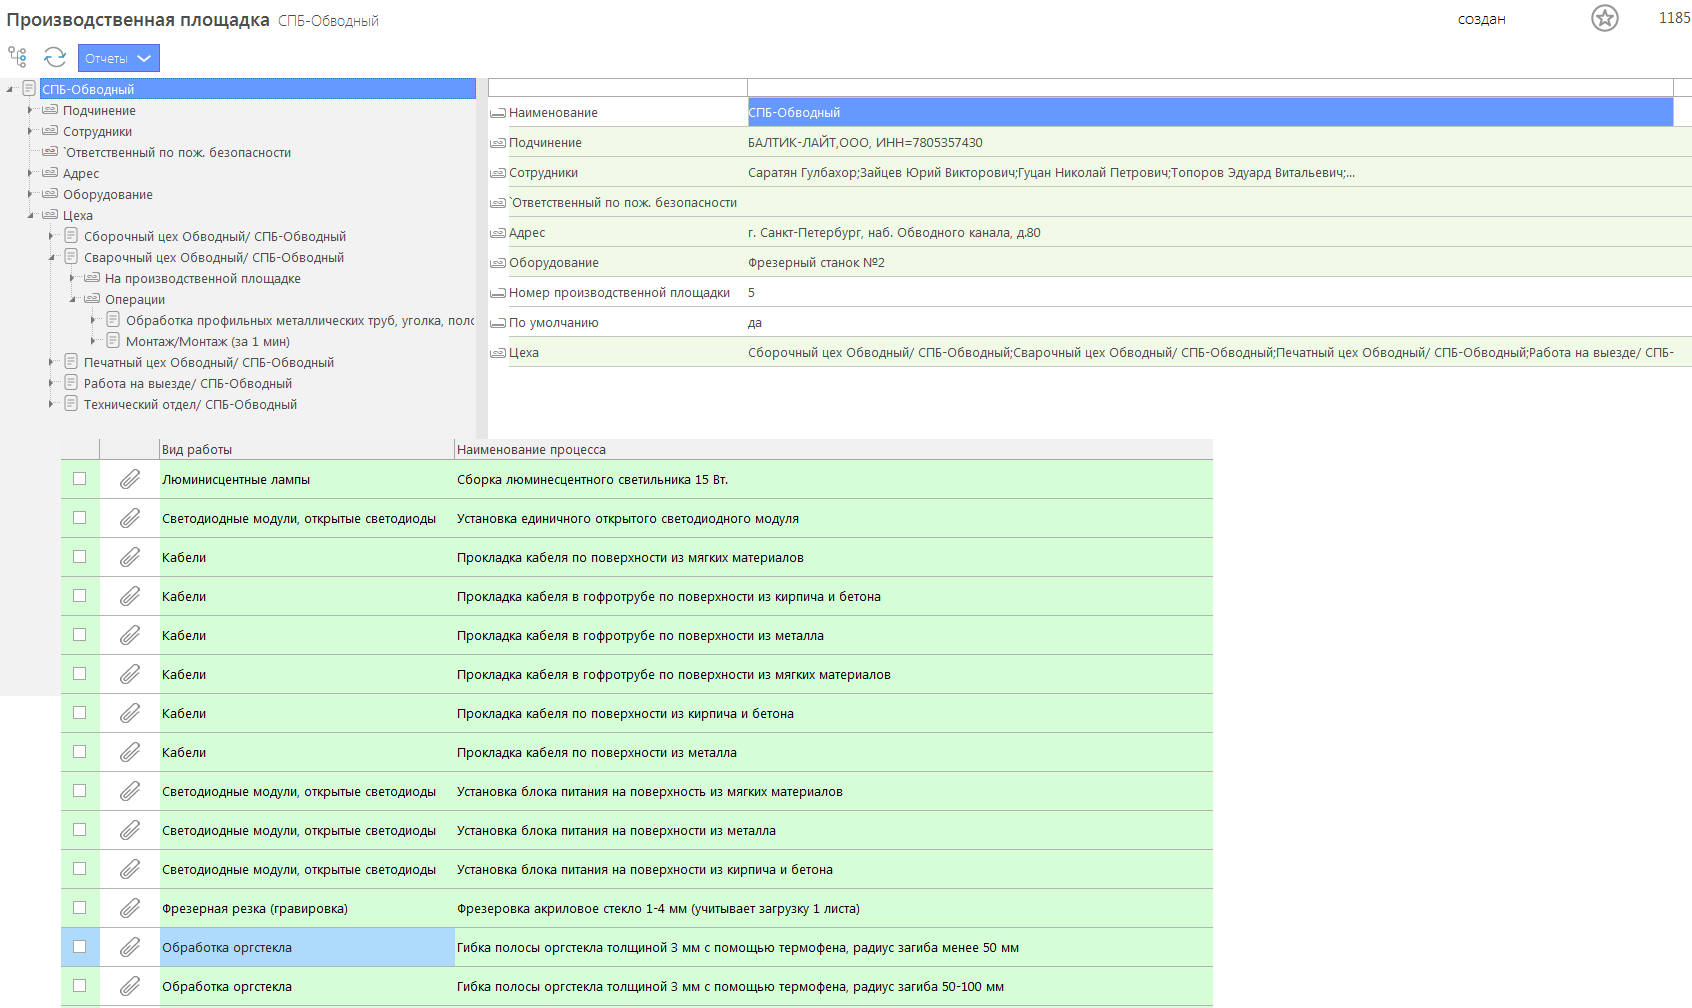Click the Наименование value field СПБ-Обводный
Viewport: 1692px width, 1008px height.
pyautogui.click(x=1209, y=113)
